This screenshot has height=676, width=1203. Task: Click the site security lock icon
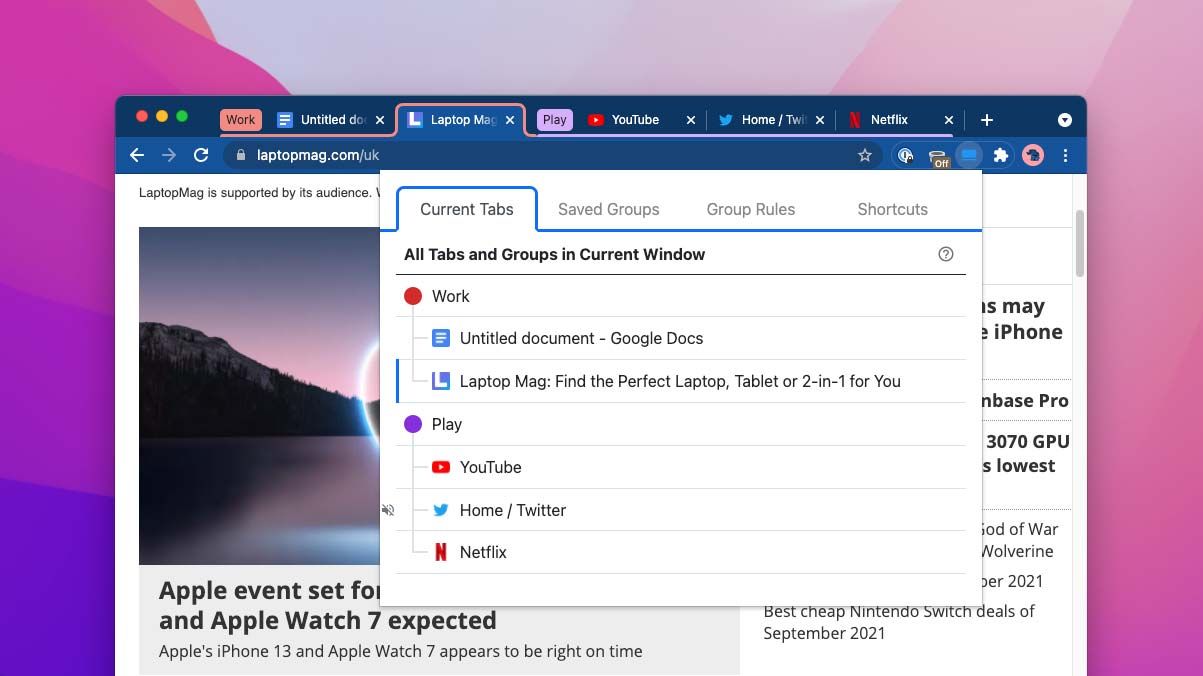[240, 155]
